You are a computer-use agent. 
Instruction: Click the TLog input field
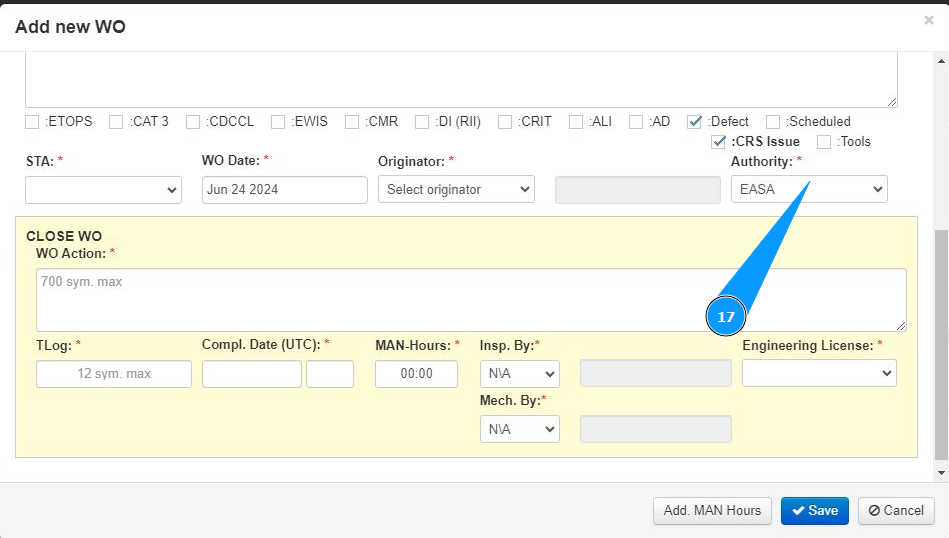tap(114, 374)
